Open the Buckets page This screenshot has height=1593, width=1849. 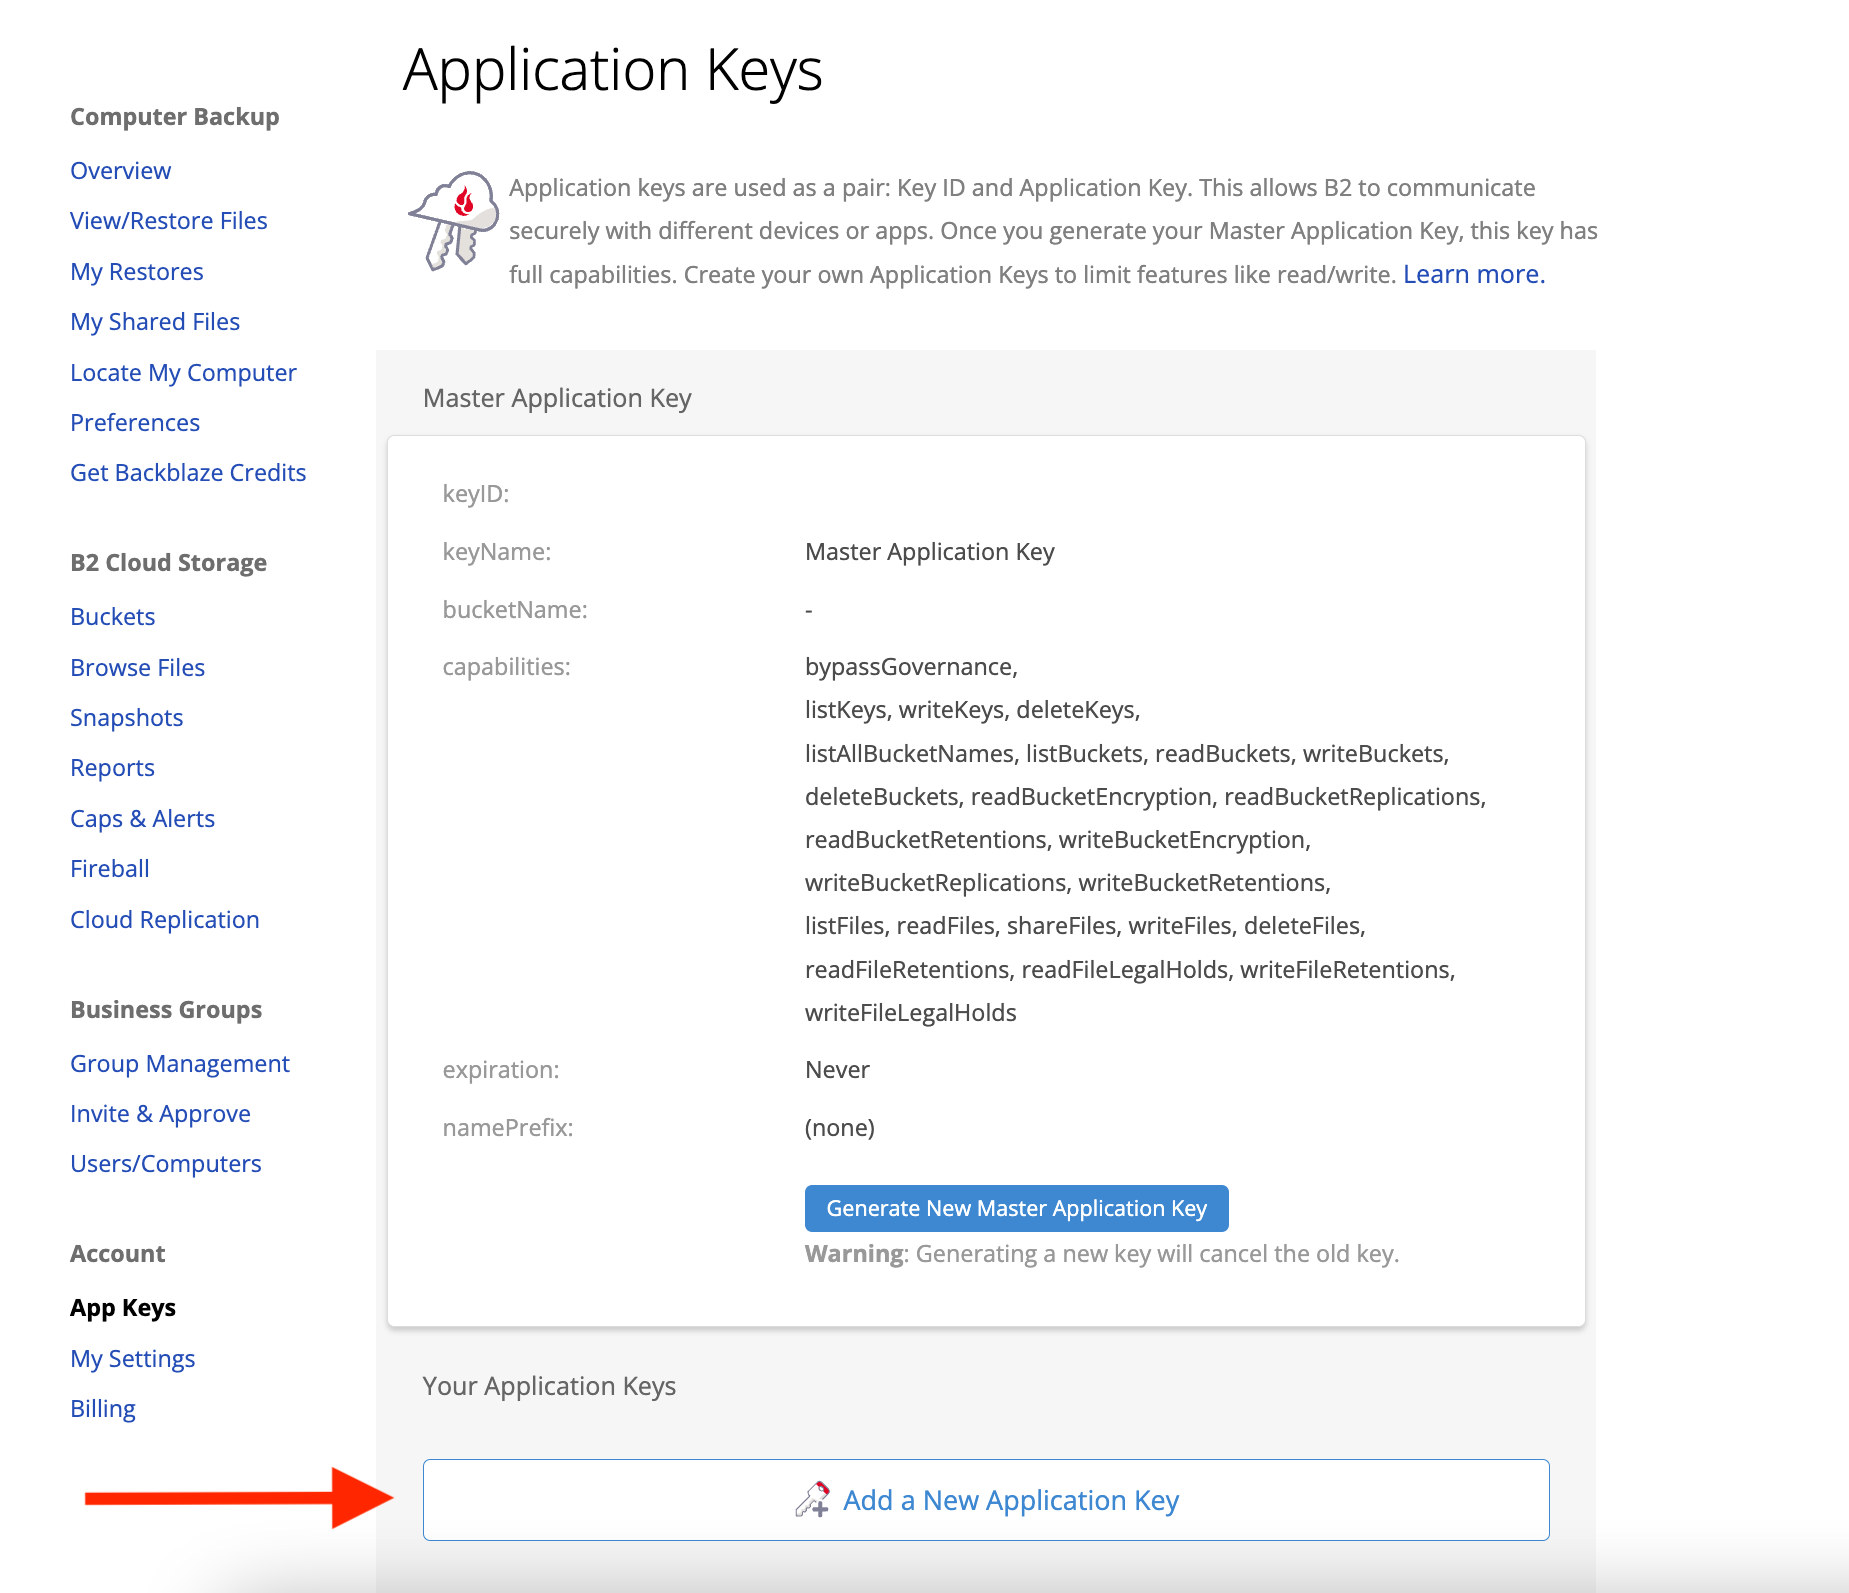[113, 617]
